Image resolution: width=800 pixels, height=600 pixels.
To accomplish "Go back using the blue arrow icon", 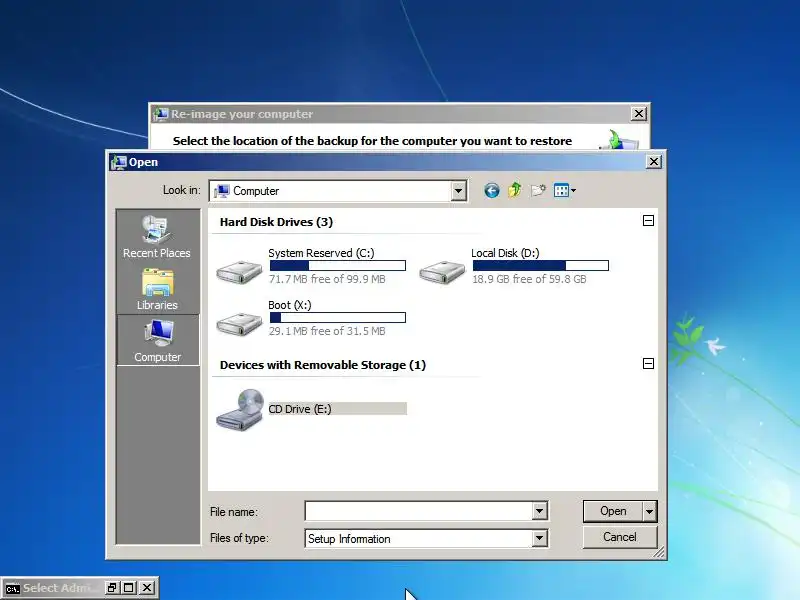I will [x=492, y=191].
